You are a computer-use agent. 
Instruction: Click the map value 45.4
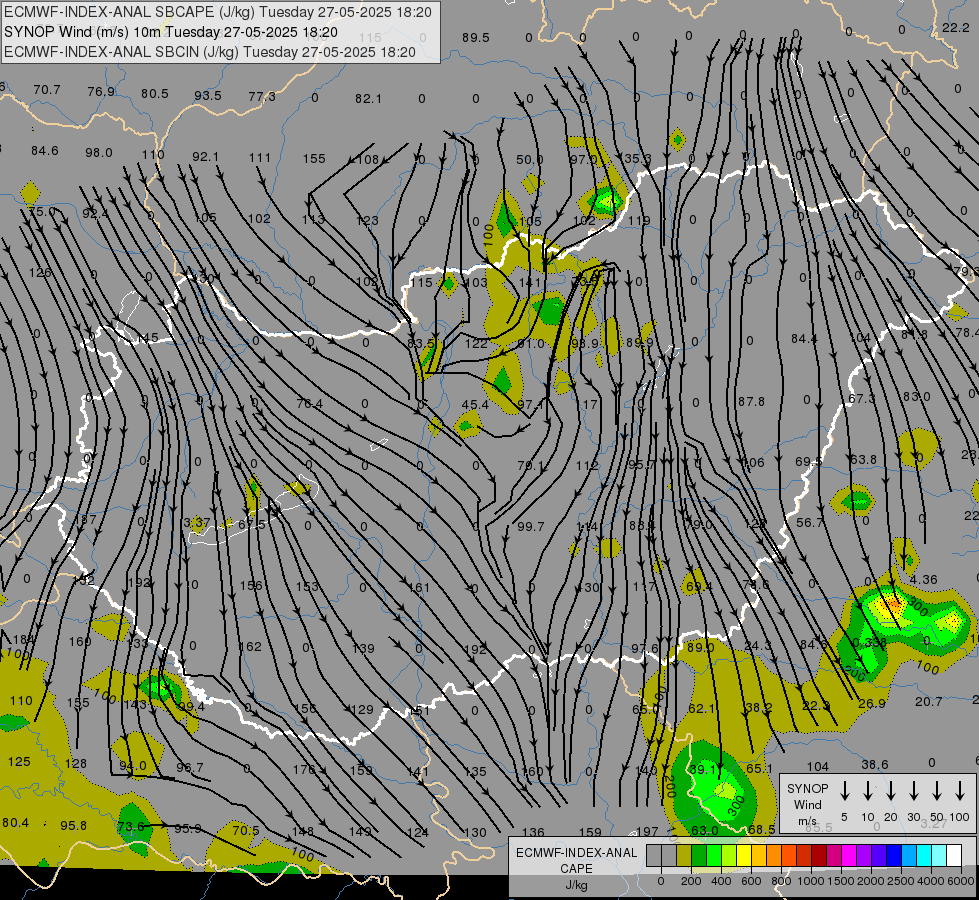click(475, 405)
